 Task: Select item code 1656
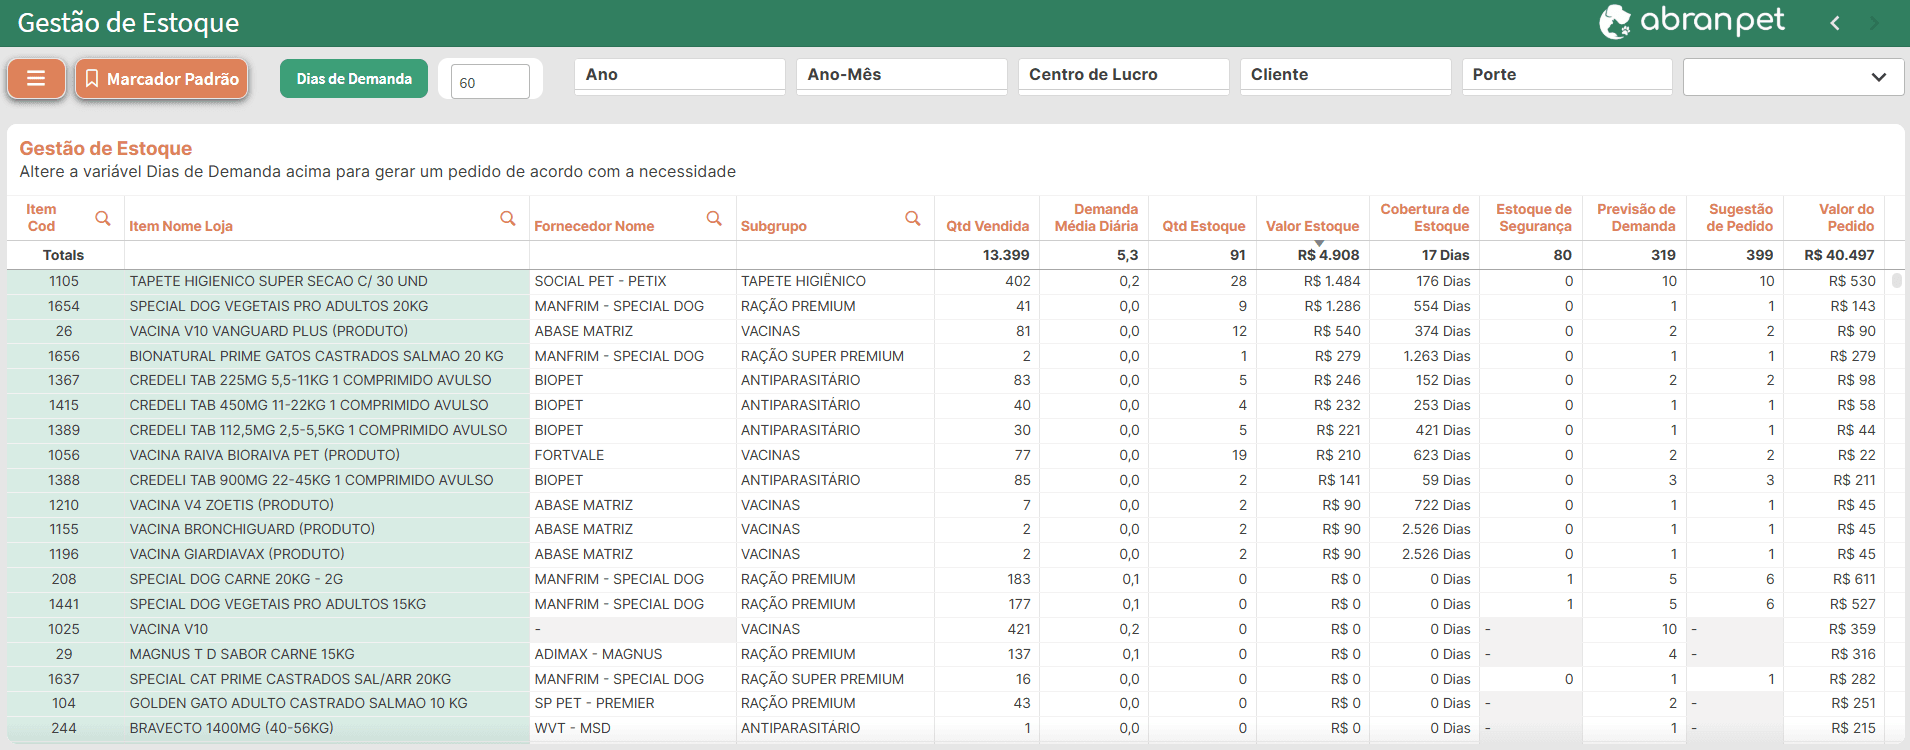[64, 356]
